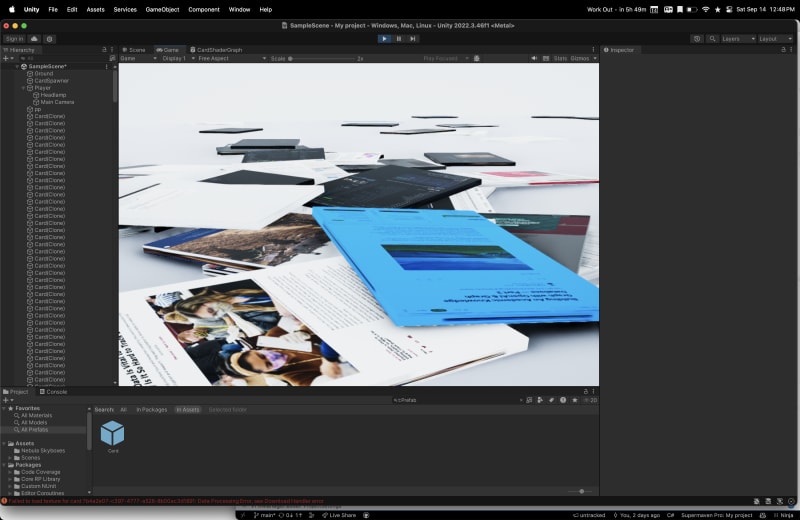
Task: Toggle the Hierarchy panel lock
Action: pyautogui.click(x=104, y=50)
